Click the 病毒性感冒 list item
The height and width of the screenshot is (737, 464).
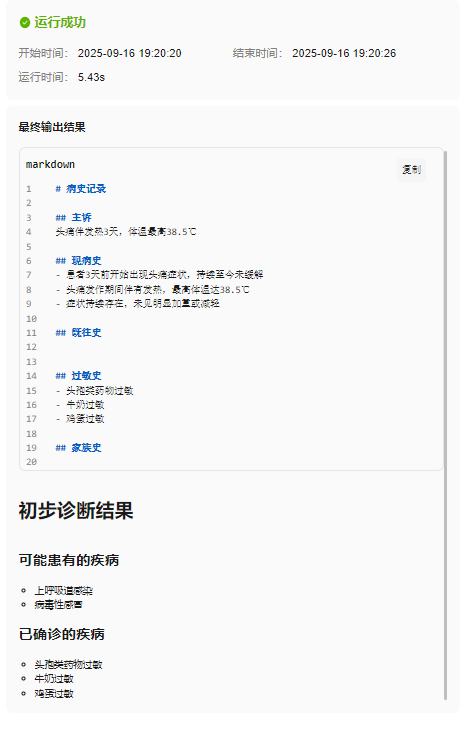[x=58, y=604]
